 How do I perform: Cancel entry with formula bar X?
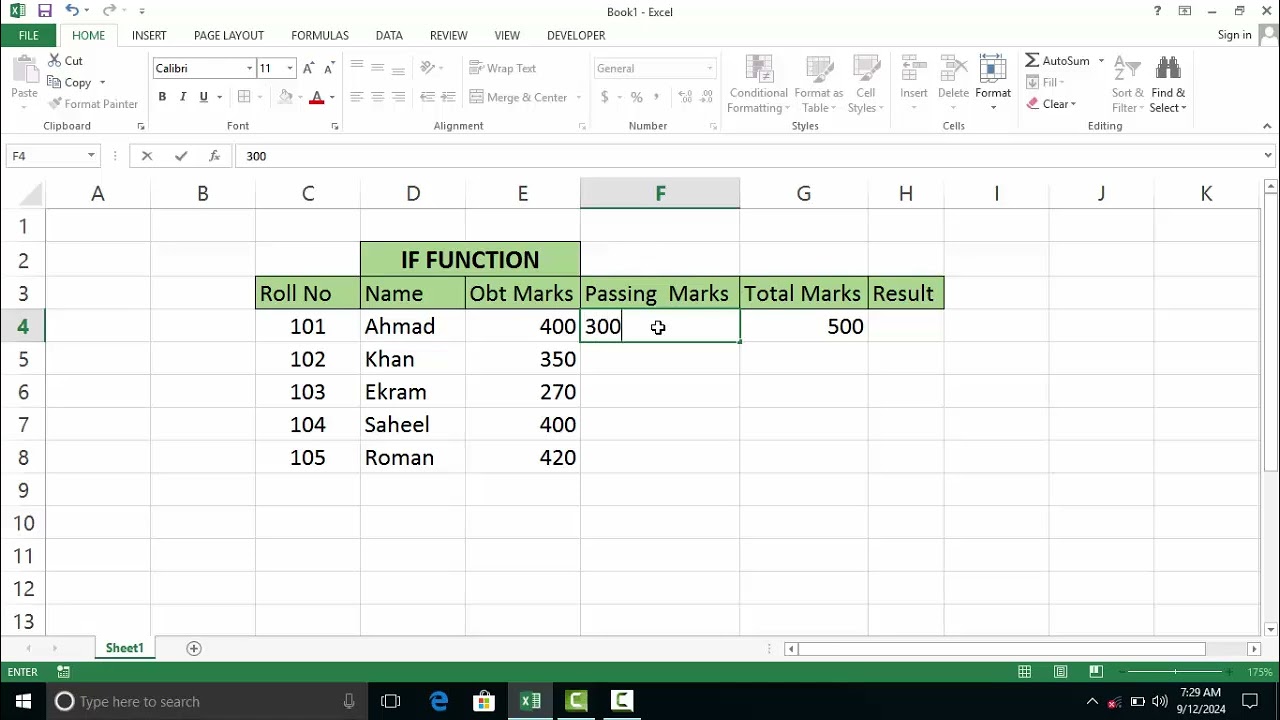pos(147,156)
